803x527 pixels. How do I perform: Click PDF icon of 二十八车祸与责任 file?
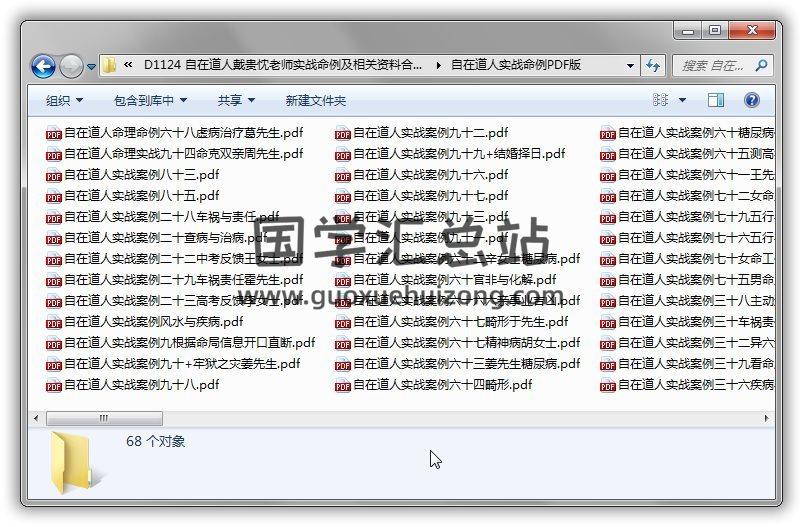coord(54,218)
